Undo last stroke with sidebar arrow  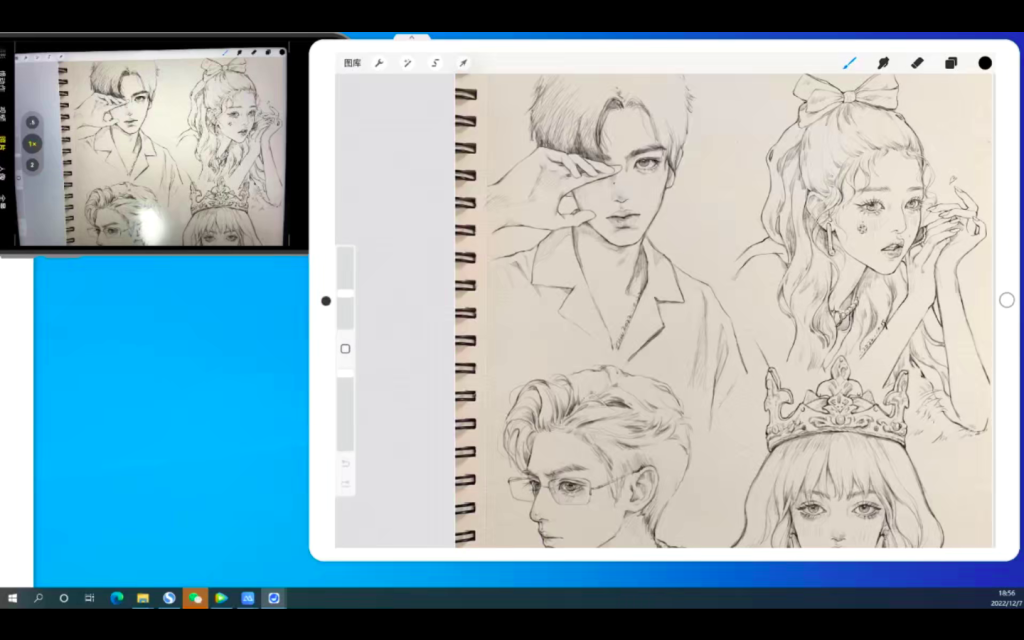345,463
